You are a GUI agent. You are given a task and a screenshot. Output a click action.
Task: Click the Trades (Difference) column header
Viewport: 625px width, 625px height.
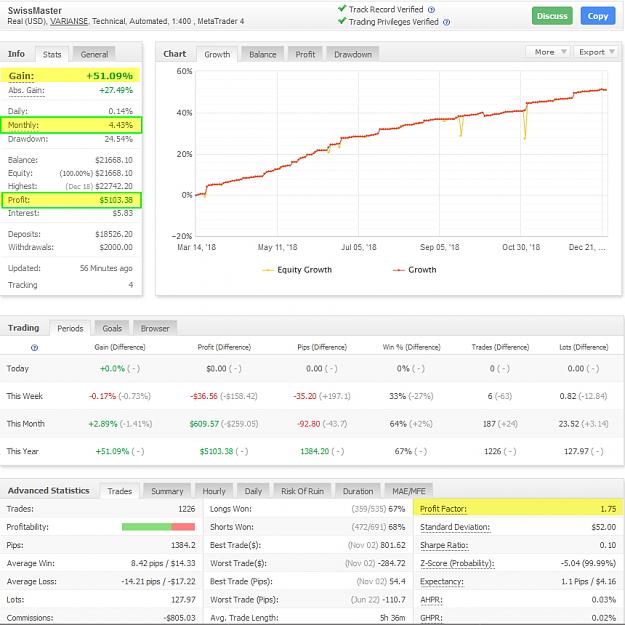[500, 347]
